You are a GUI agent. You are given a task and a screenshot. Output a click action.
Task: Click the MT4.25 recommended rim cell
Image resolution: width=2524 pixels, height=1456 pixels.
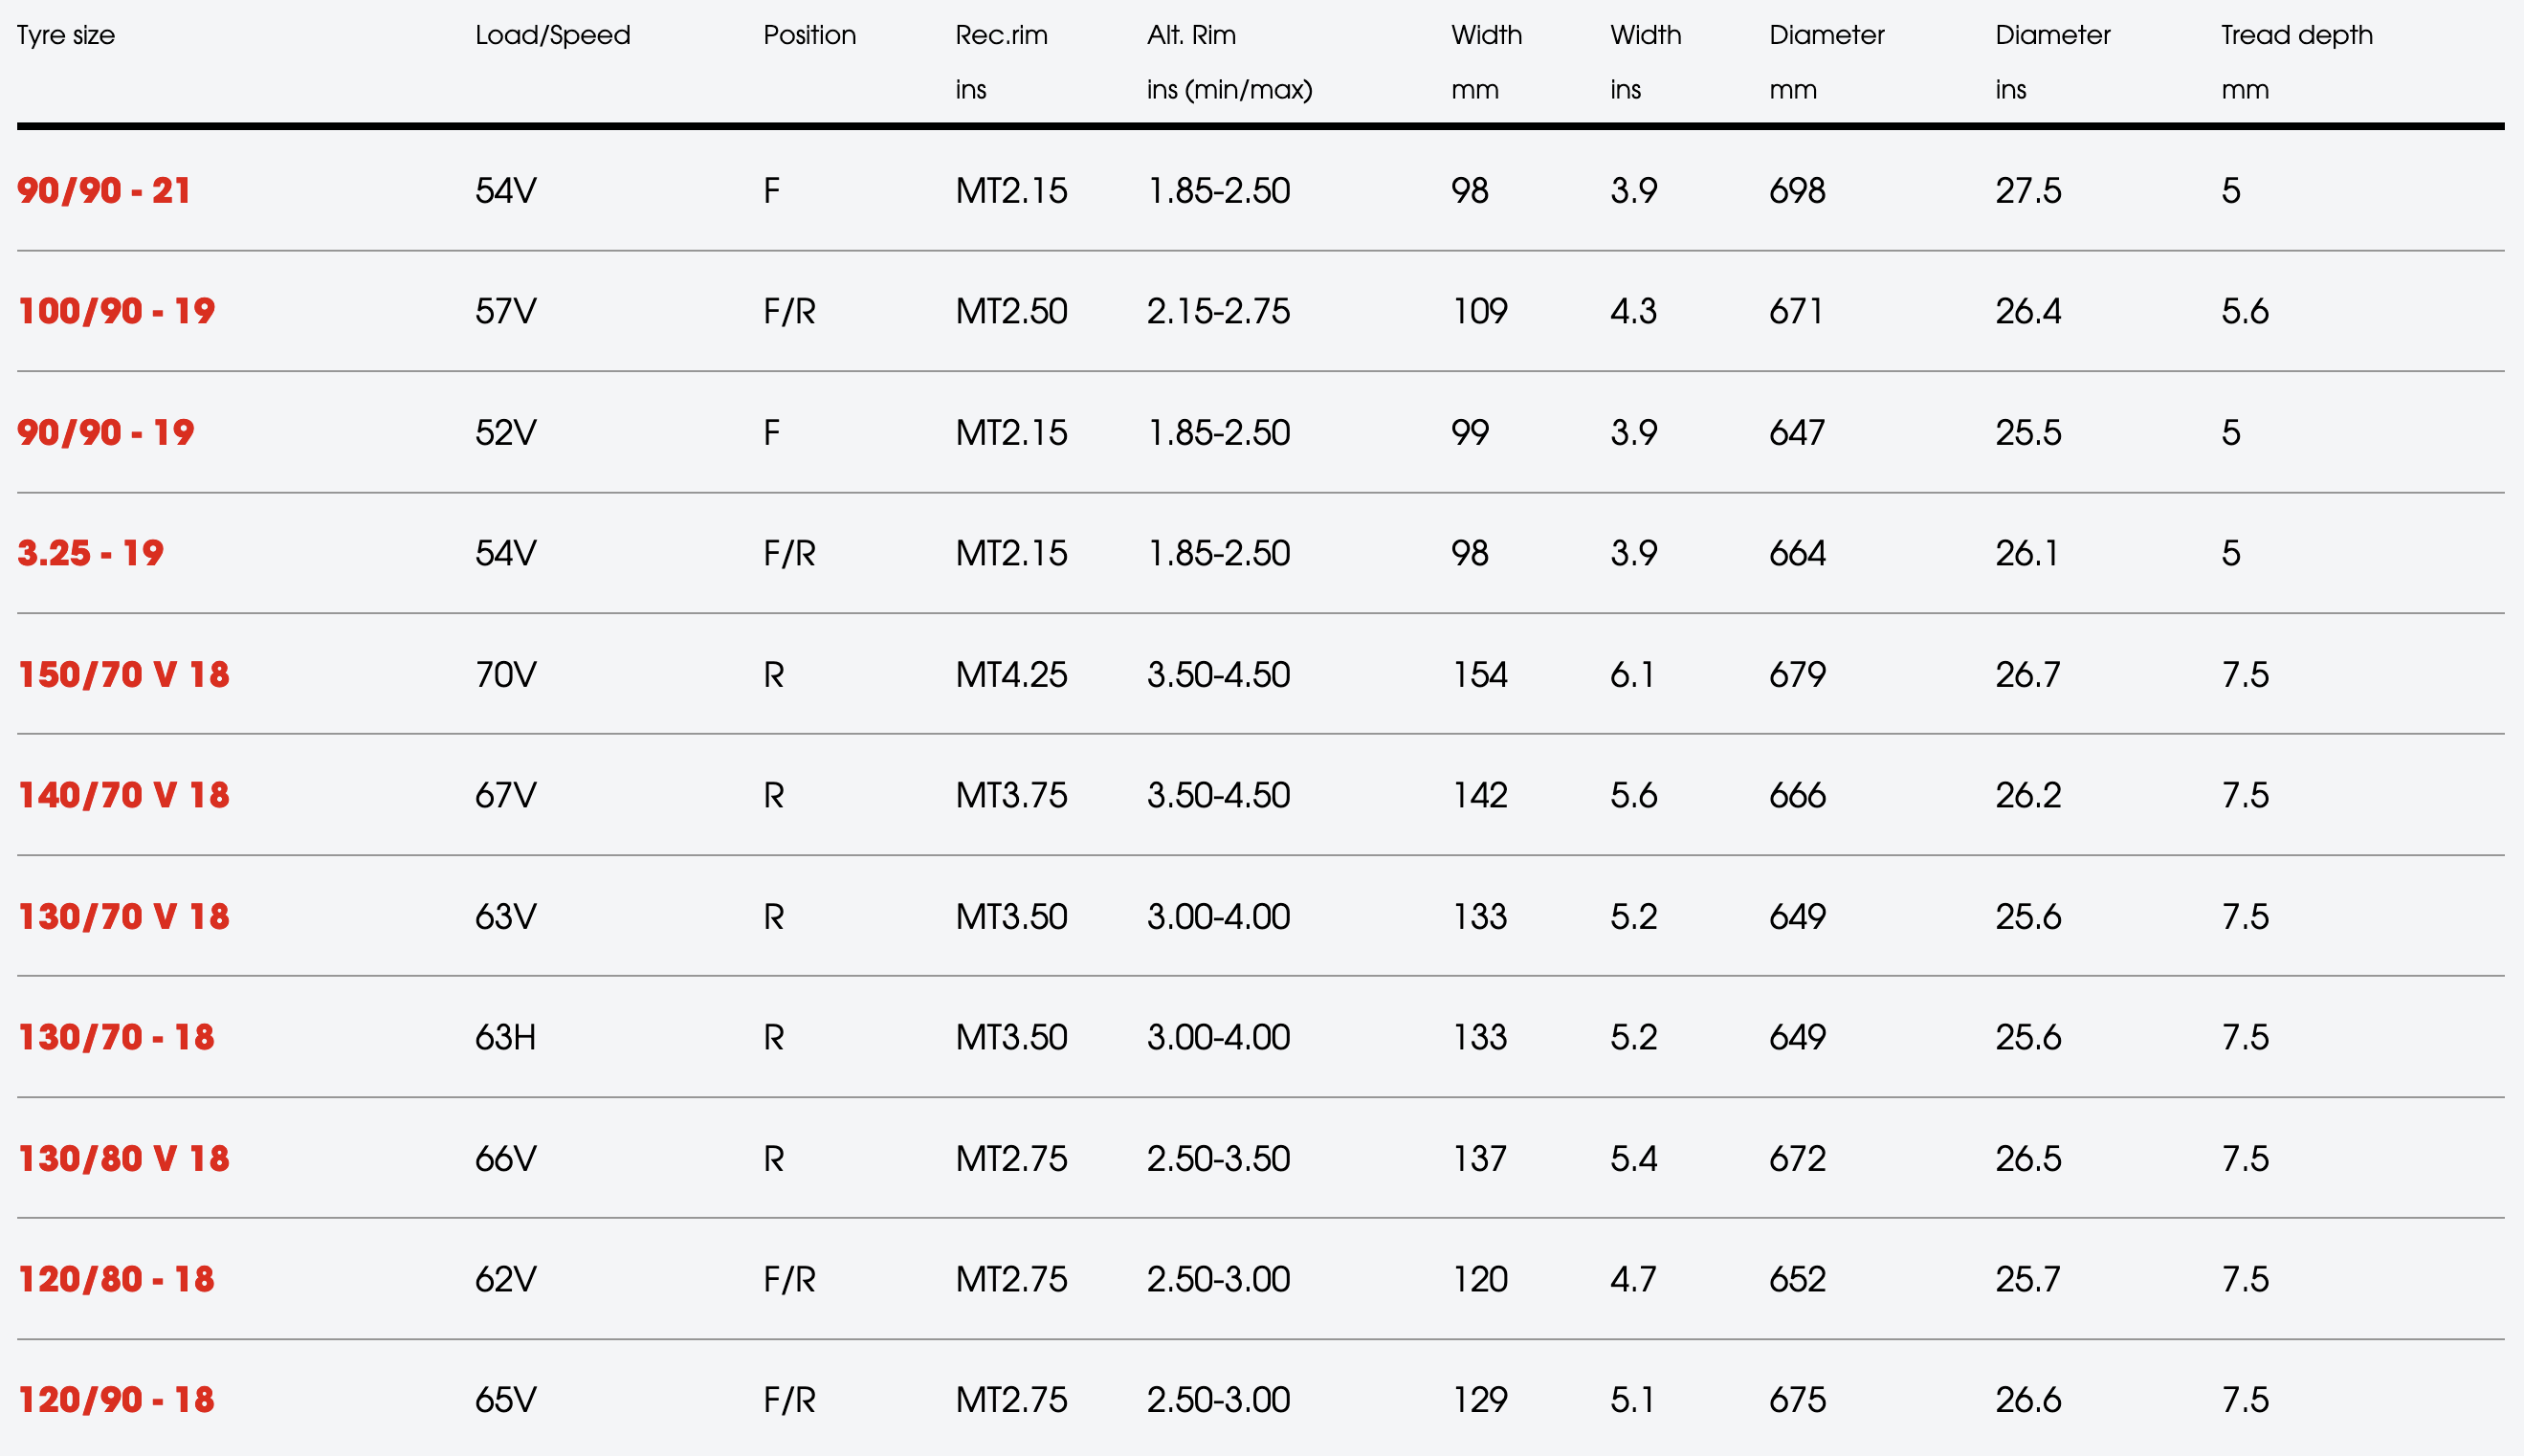[x=1011, y=674]
